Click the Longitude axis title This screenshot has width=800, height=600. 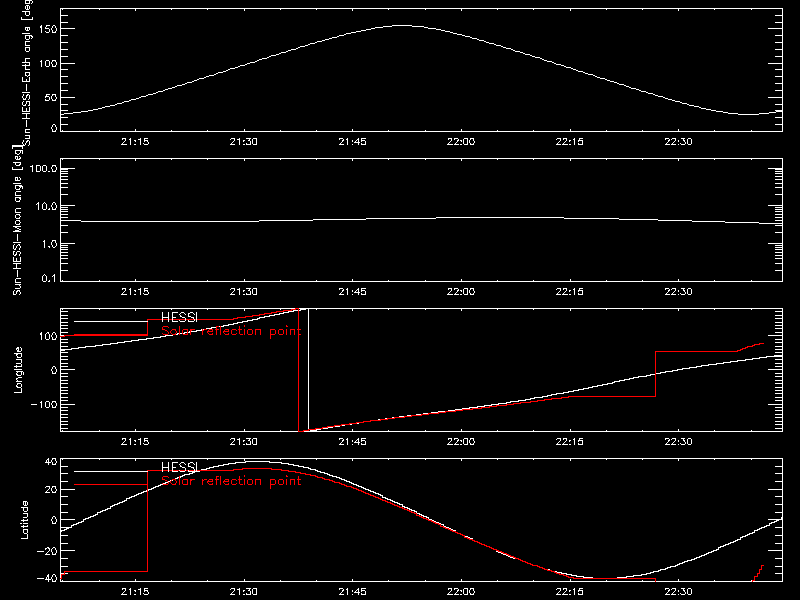pyautogui.click(x=18, y=370)
